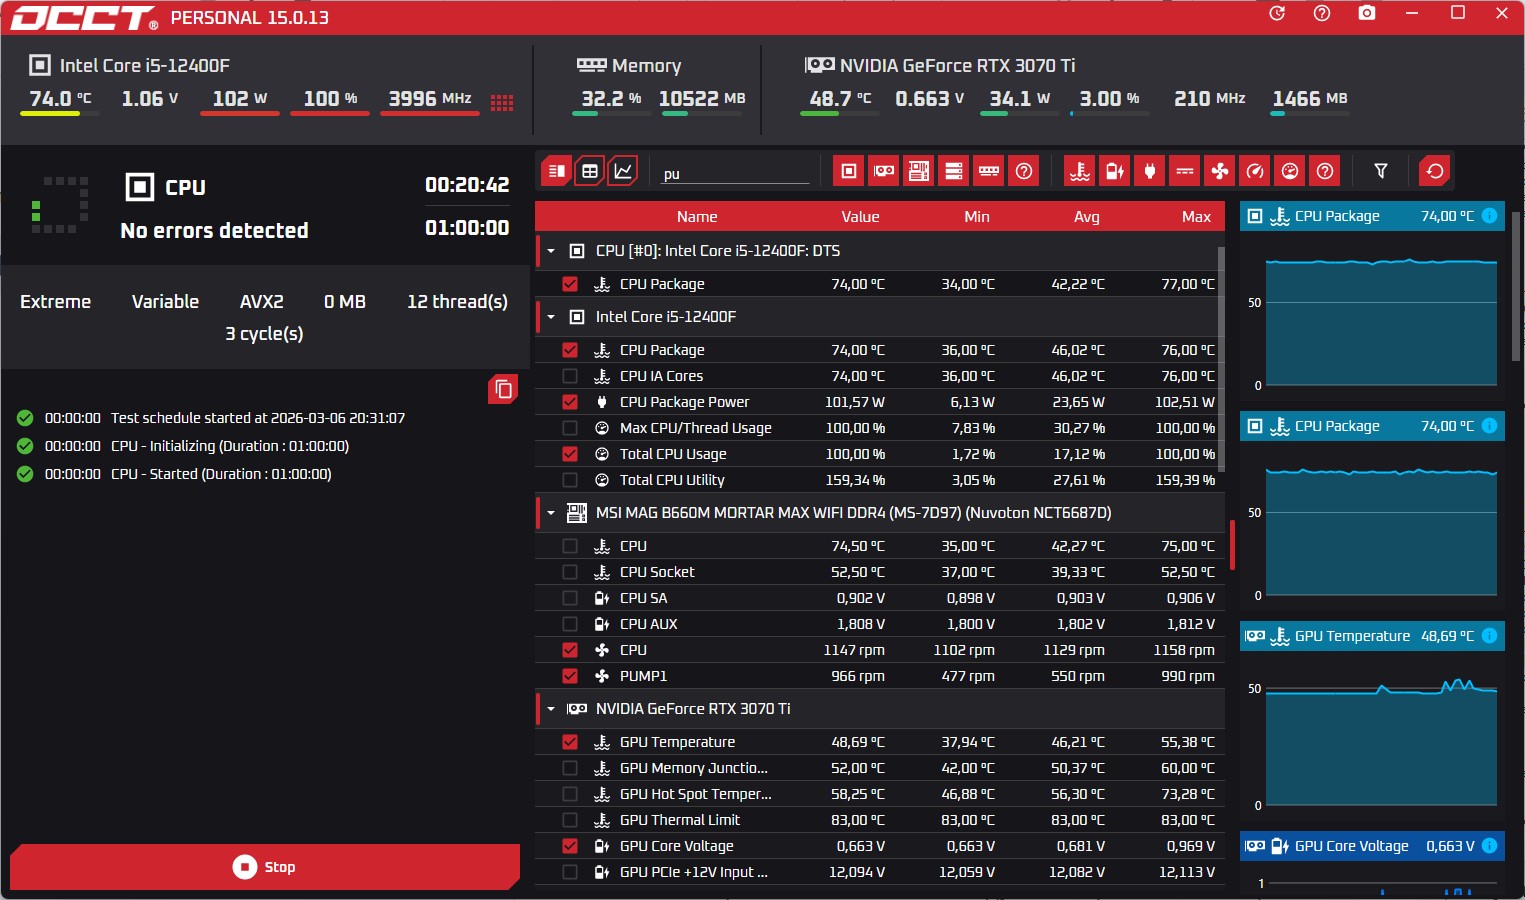This screenshot has width=1525, height=900.
Task: Collapse the MSI MAG B660M MORTAR group
Action: click(551, 513)
